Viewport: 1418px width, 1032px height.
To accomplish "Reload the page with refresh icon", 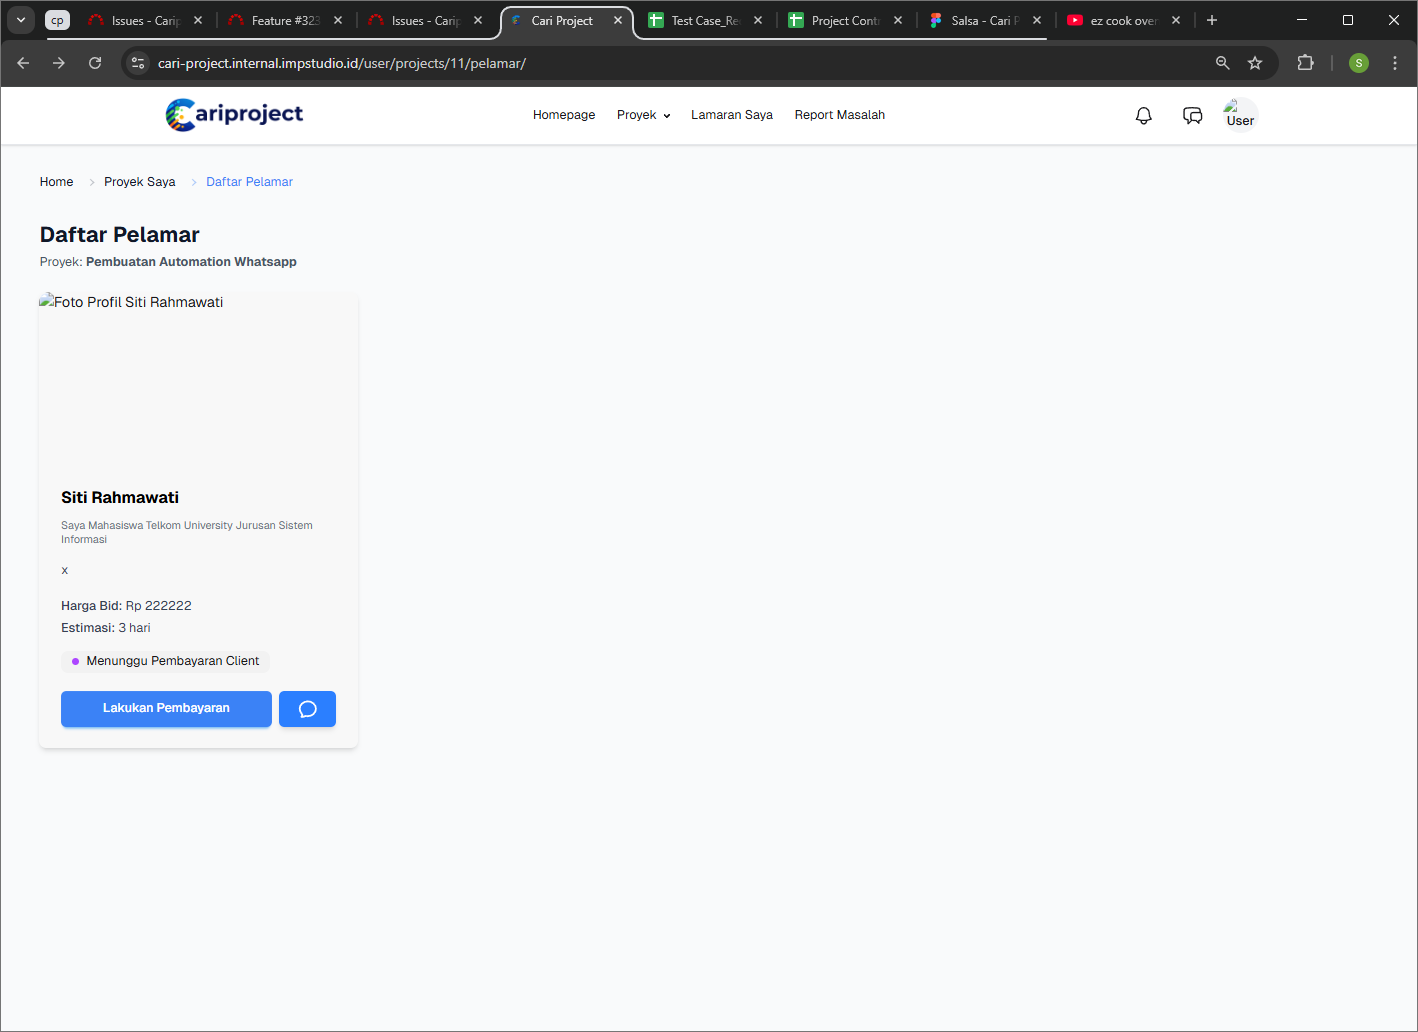I will click(x=95, y=63).
